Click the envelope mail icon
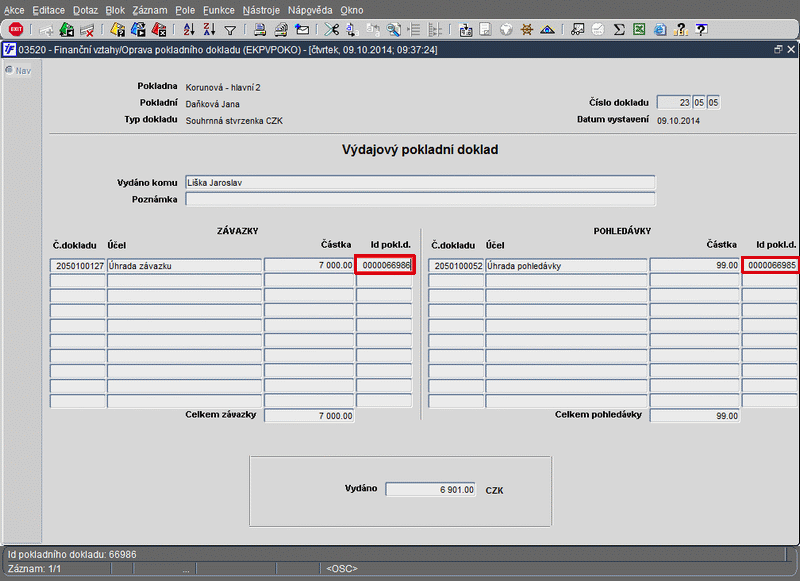The image size is (800, 581). [x=302, y=30]
